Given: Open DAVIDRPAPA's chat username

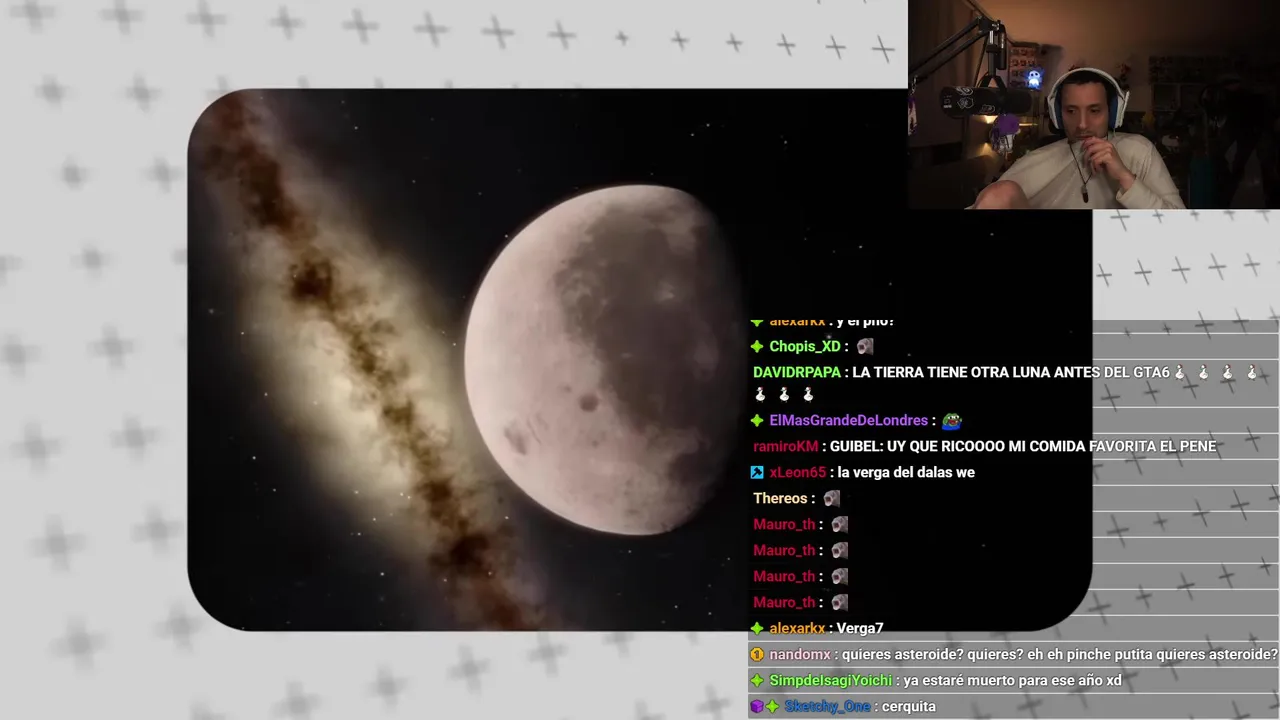Looking at the screenshot, I should [x=797, y=372].
